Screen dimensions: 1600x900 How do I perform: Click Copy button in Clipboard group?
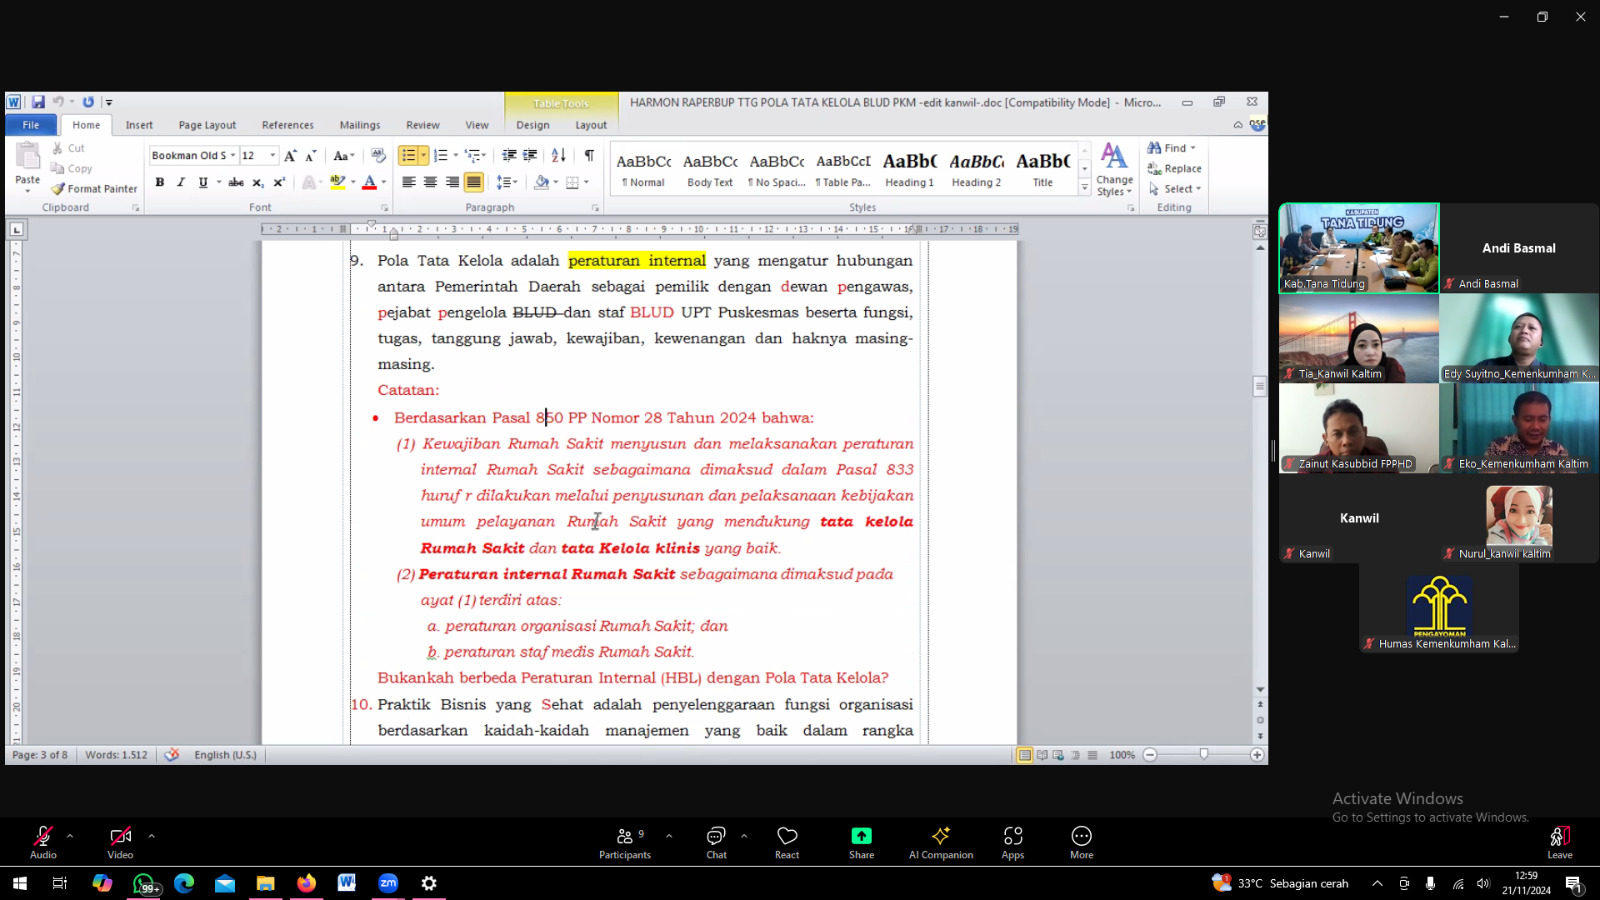coord(71,169)
